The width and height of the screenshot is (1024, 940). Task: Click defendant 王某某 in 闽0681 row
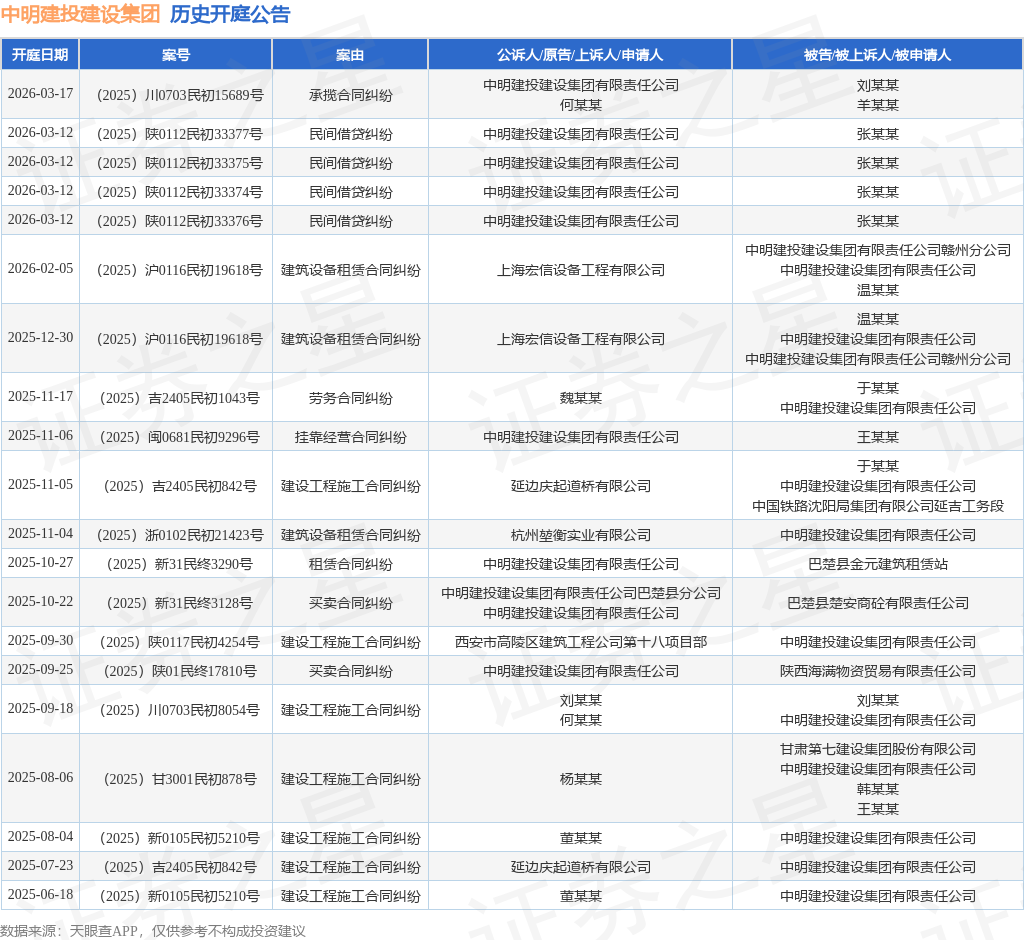tap(878, 437)
